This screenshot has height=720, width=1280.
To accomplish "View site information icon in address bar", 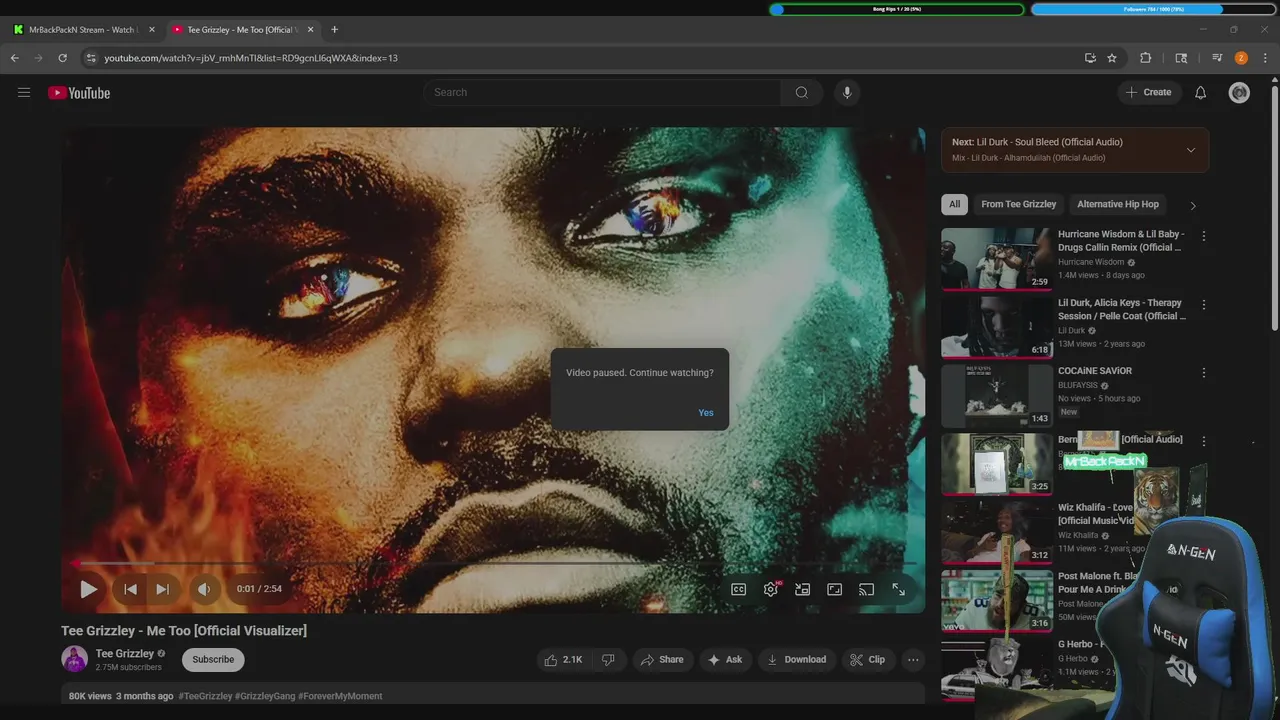I will tap(91, 58).
